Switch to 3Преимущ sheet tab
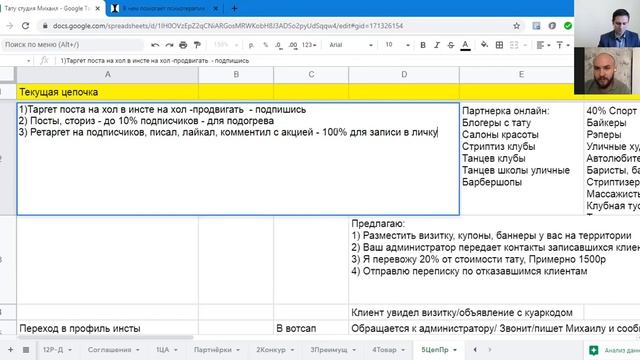 tap(333, 350)
